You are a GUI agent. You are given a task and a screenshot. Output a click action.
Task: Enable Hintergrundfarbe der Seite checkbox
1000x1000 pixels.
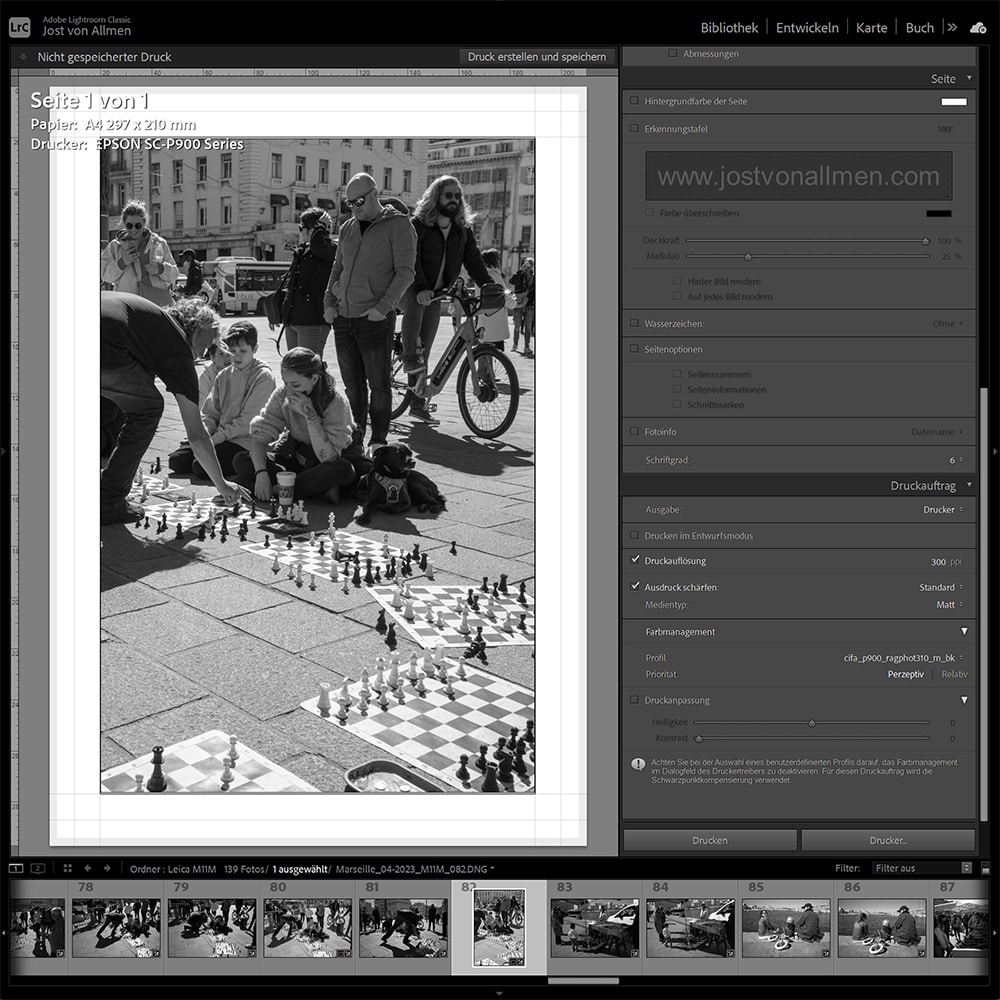pyautogui.click(x=634, y=101)
